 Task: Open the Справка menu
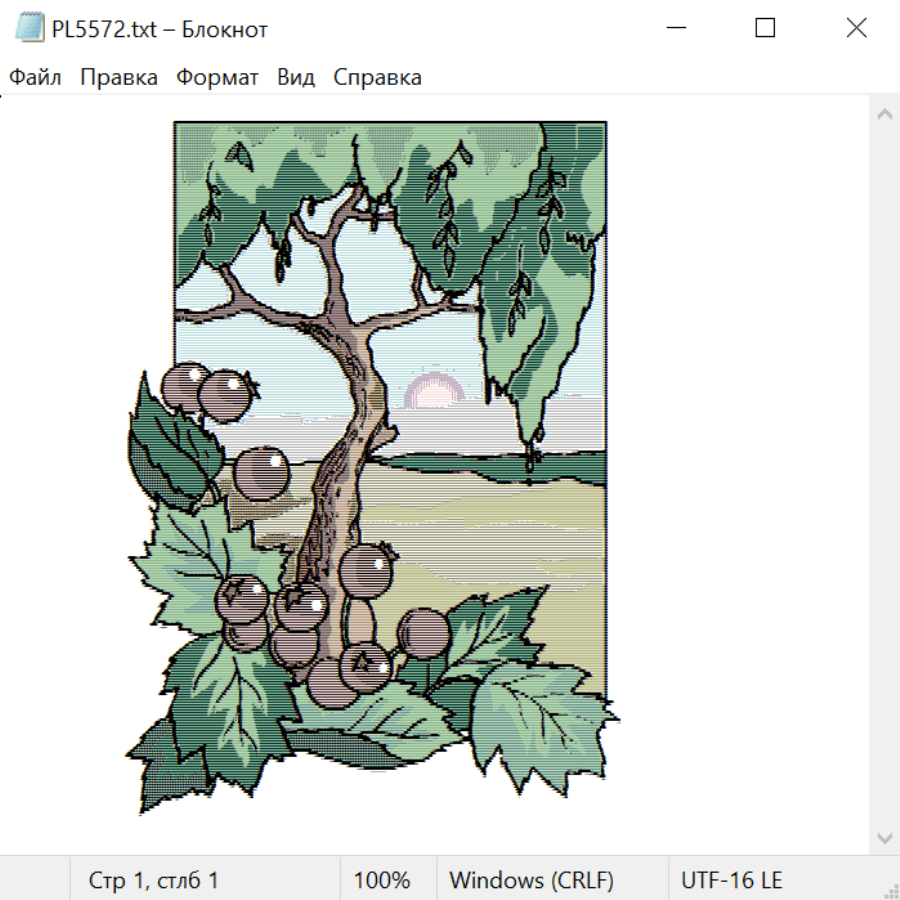pyautogui.click(x=377, y=77)
